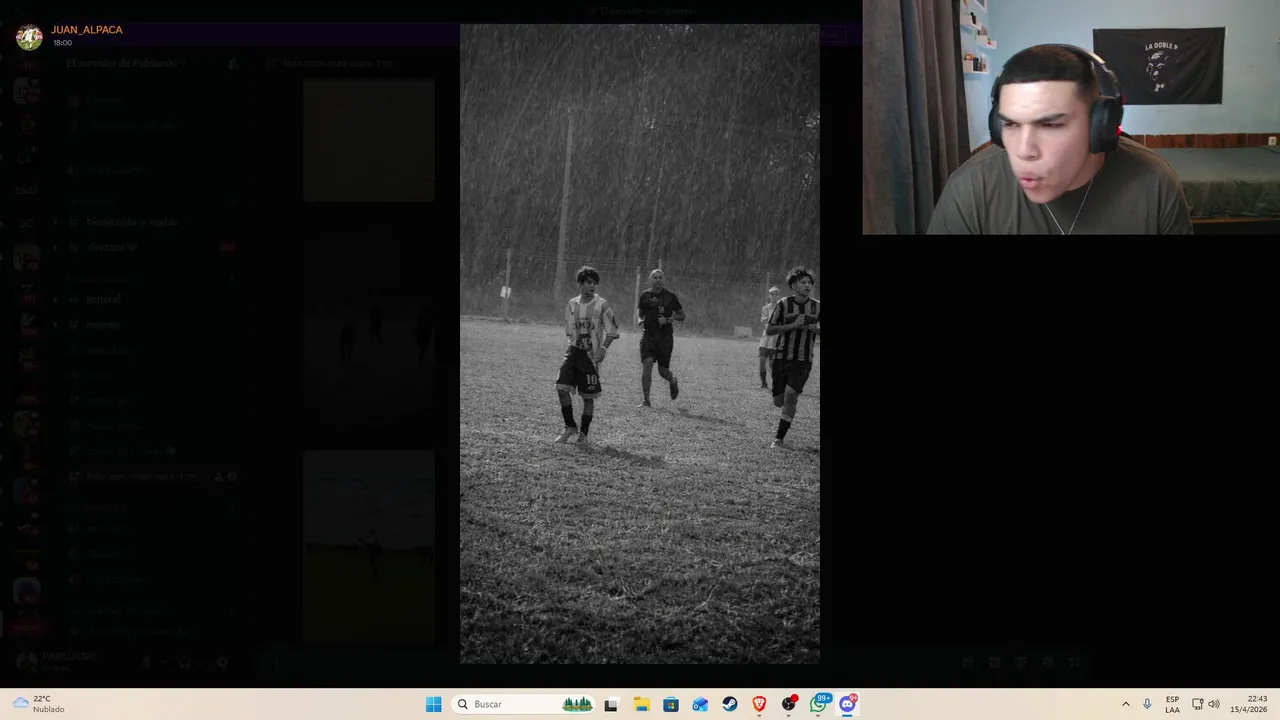
Task: Open the blue app icon beside Microsoft Store
Action: pos(700,704)
